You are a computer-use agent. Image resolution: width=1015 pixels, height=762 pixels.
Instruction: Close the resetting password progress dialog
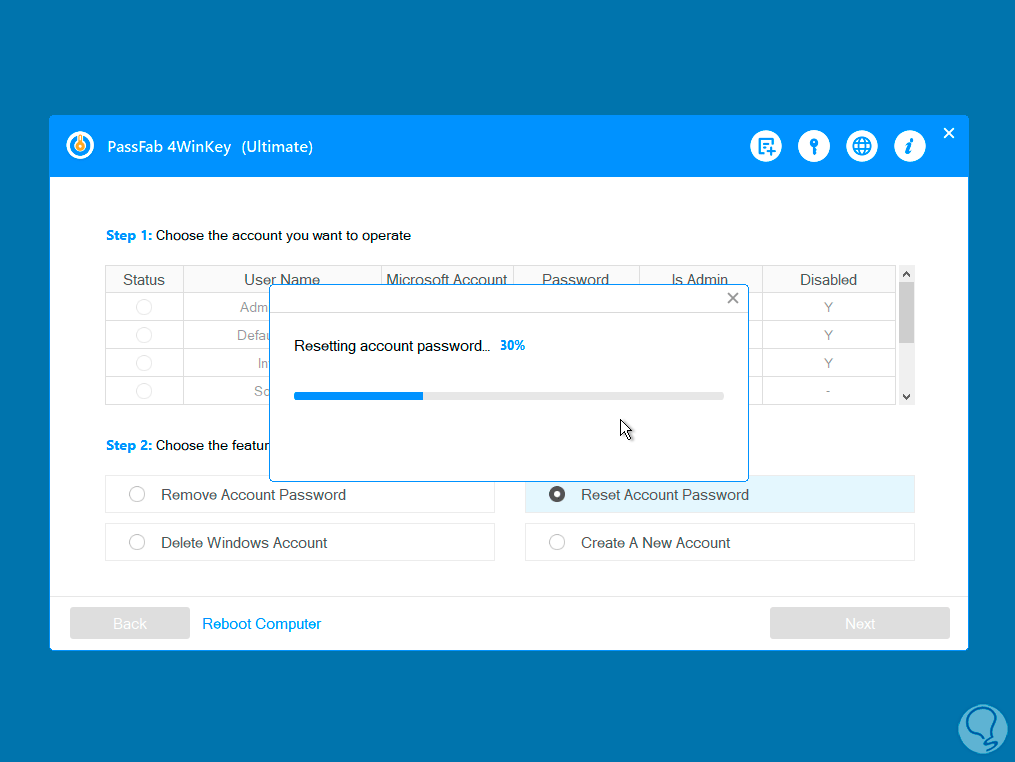pos(733,298)
